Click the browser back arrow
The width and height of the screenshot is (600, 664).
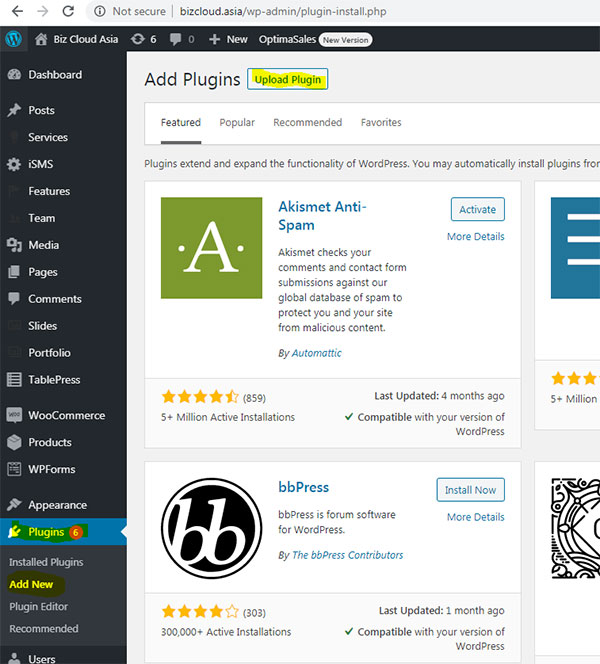[17, 11]
